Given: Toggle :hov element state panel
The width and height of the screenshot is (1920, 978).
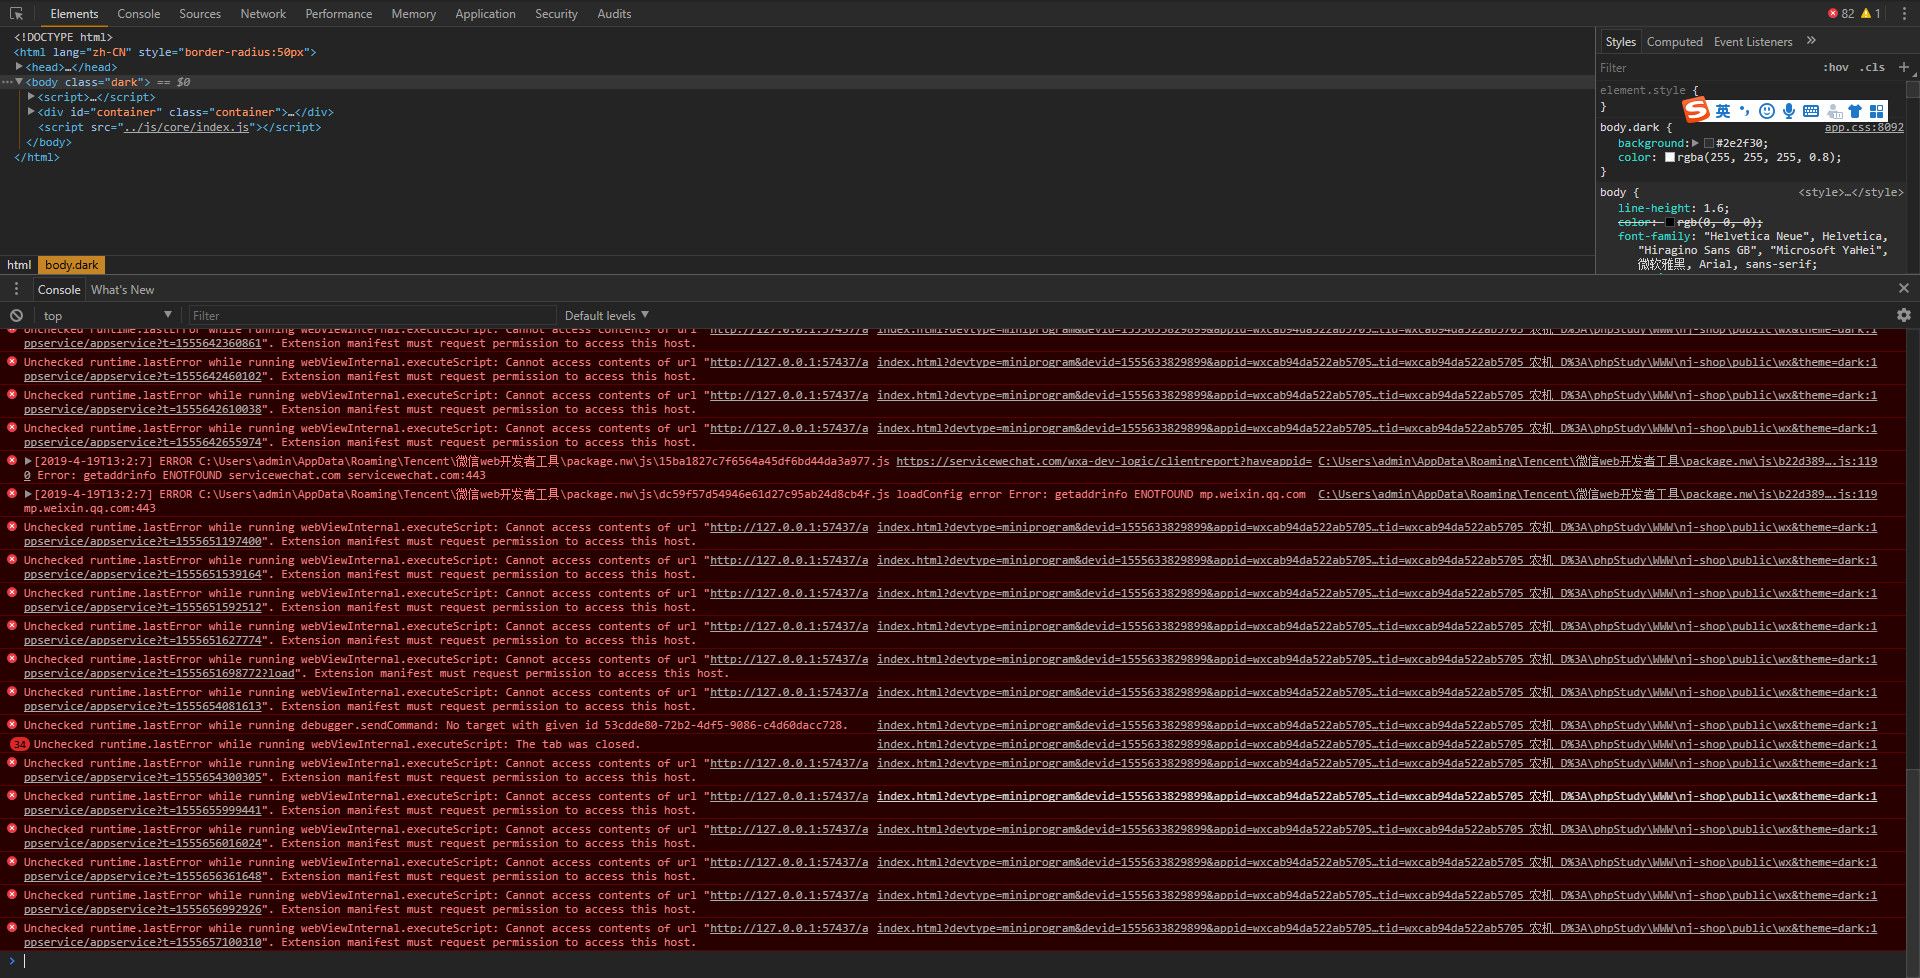Looking at the screenshot, I should tap(1835, 68).
